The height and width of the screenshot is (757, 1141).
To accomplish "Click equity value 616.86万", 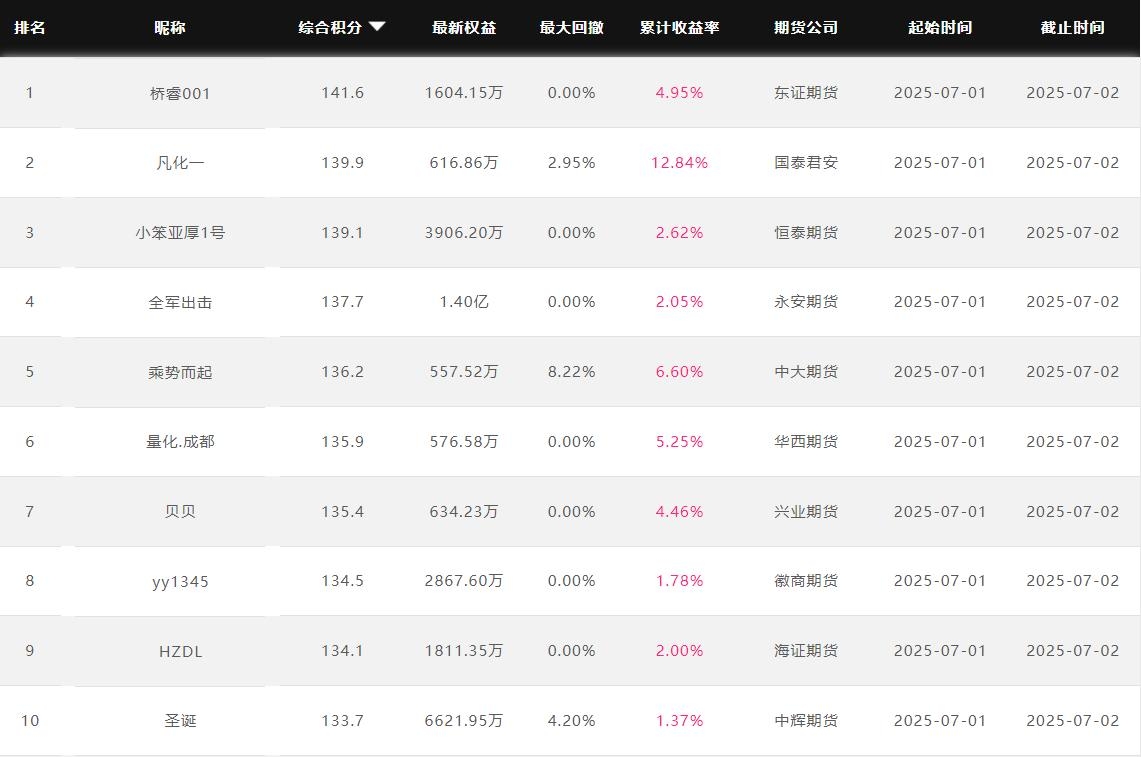I will pos(464,163).
